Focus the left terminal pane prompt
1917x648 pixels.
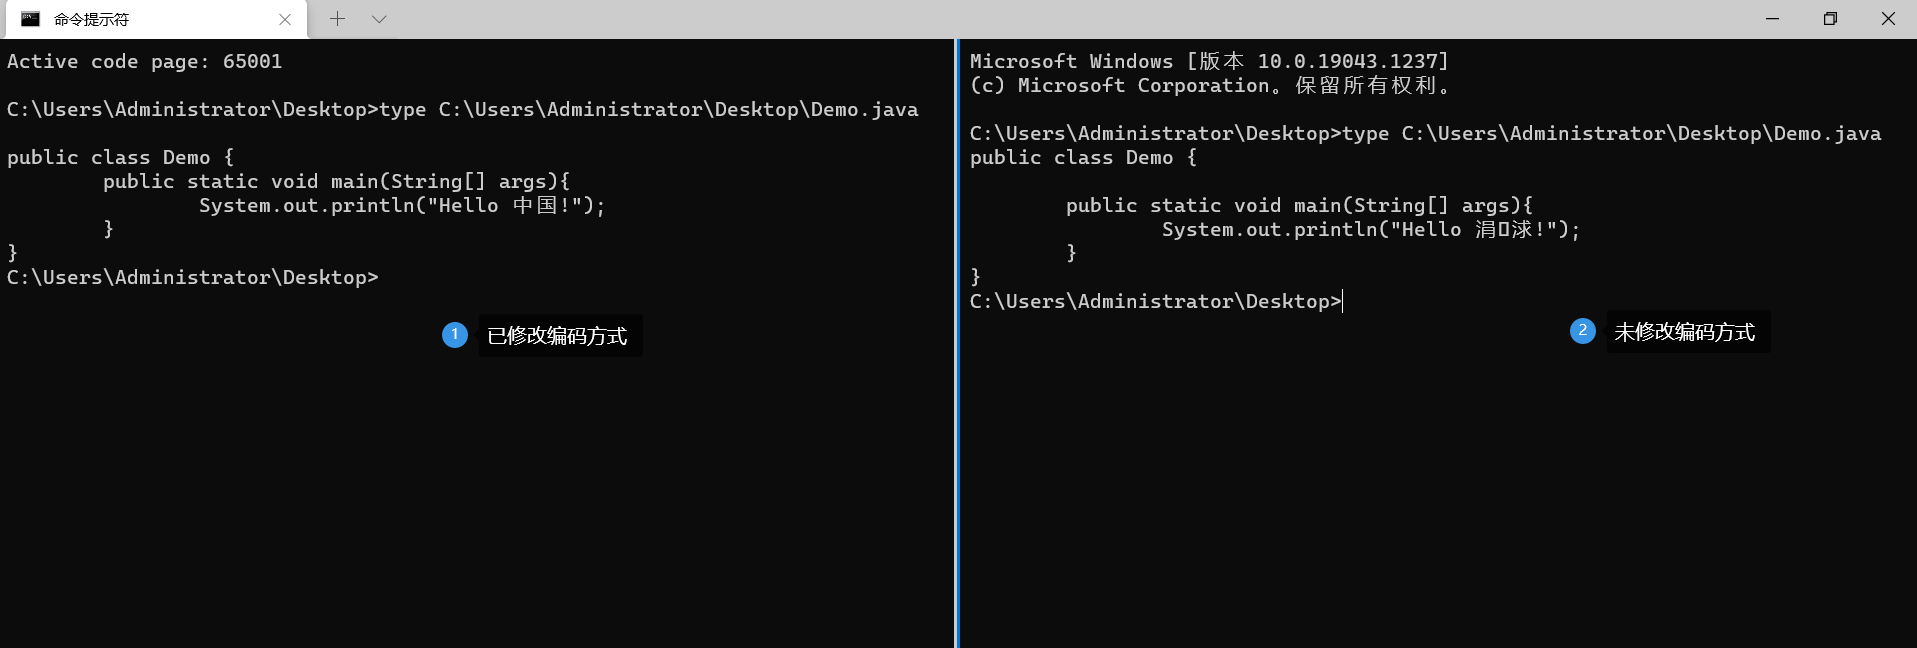193,277
